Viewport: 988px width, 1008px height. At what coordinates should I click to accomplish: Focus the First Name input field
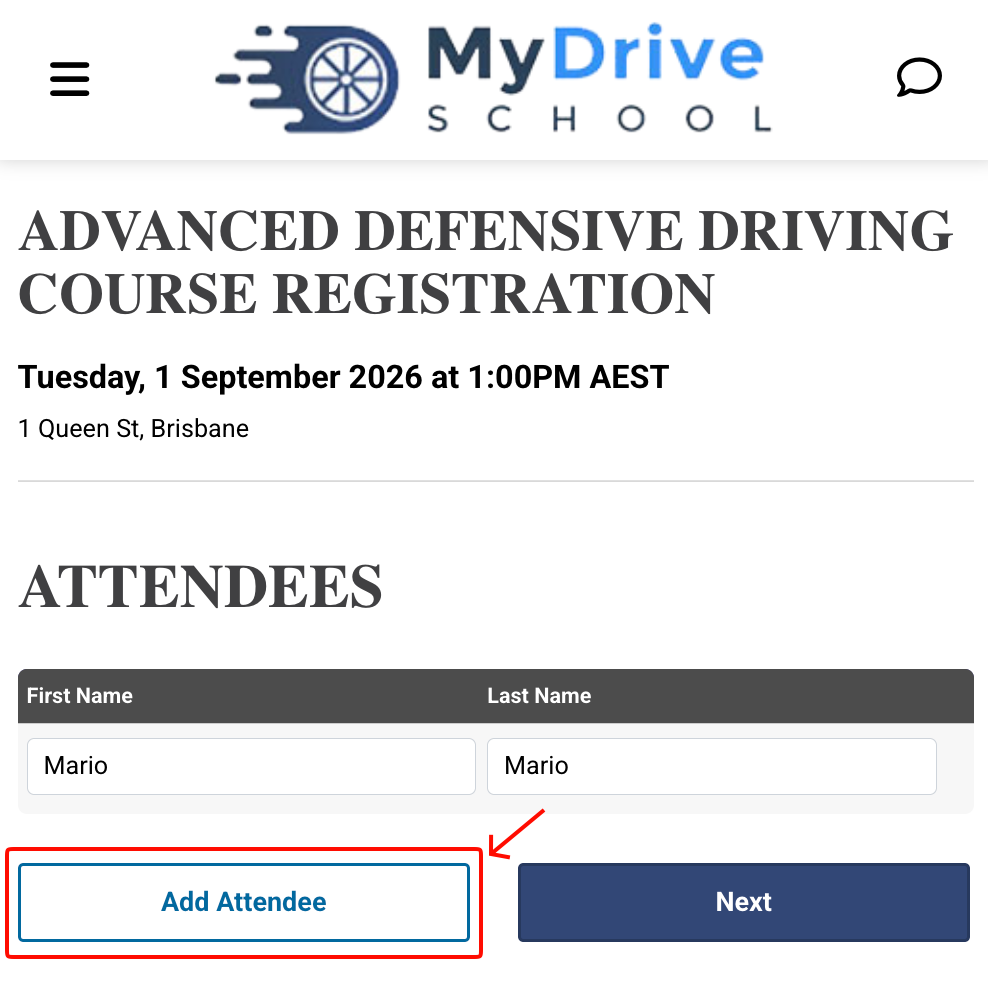[x=251, y=766]
